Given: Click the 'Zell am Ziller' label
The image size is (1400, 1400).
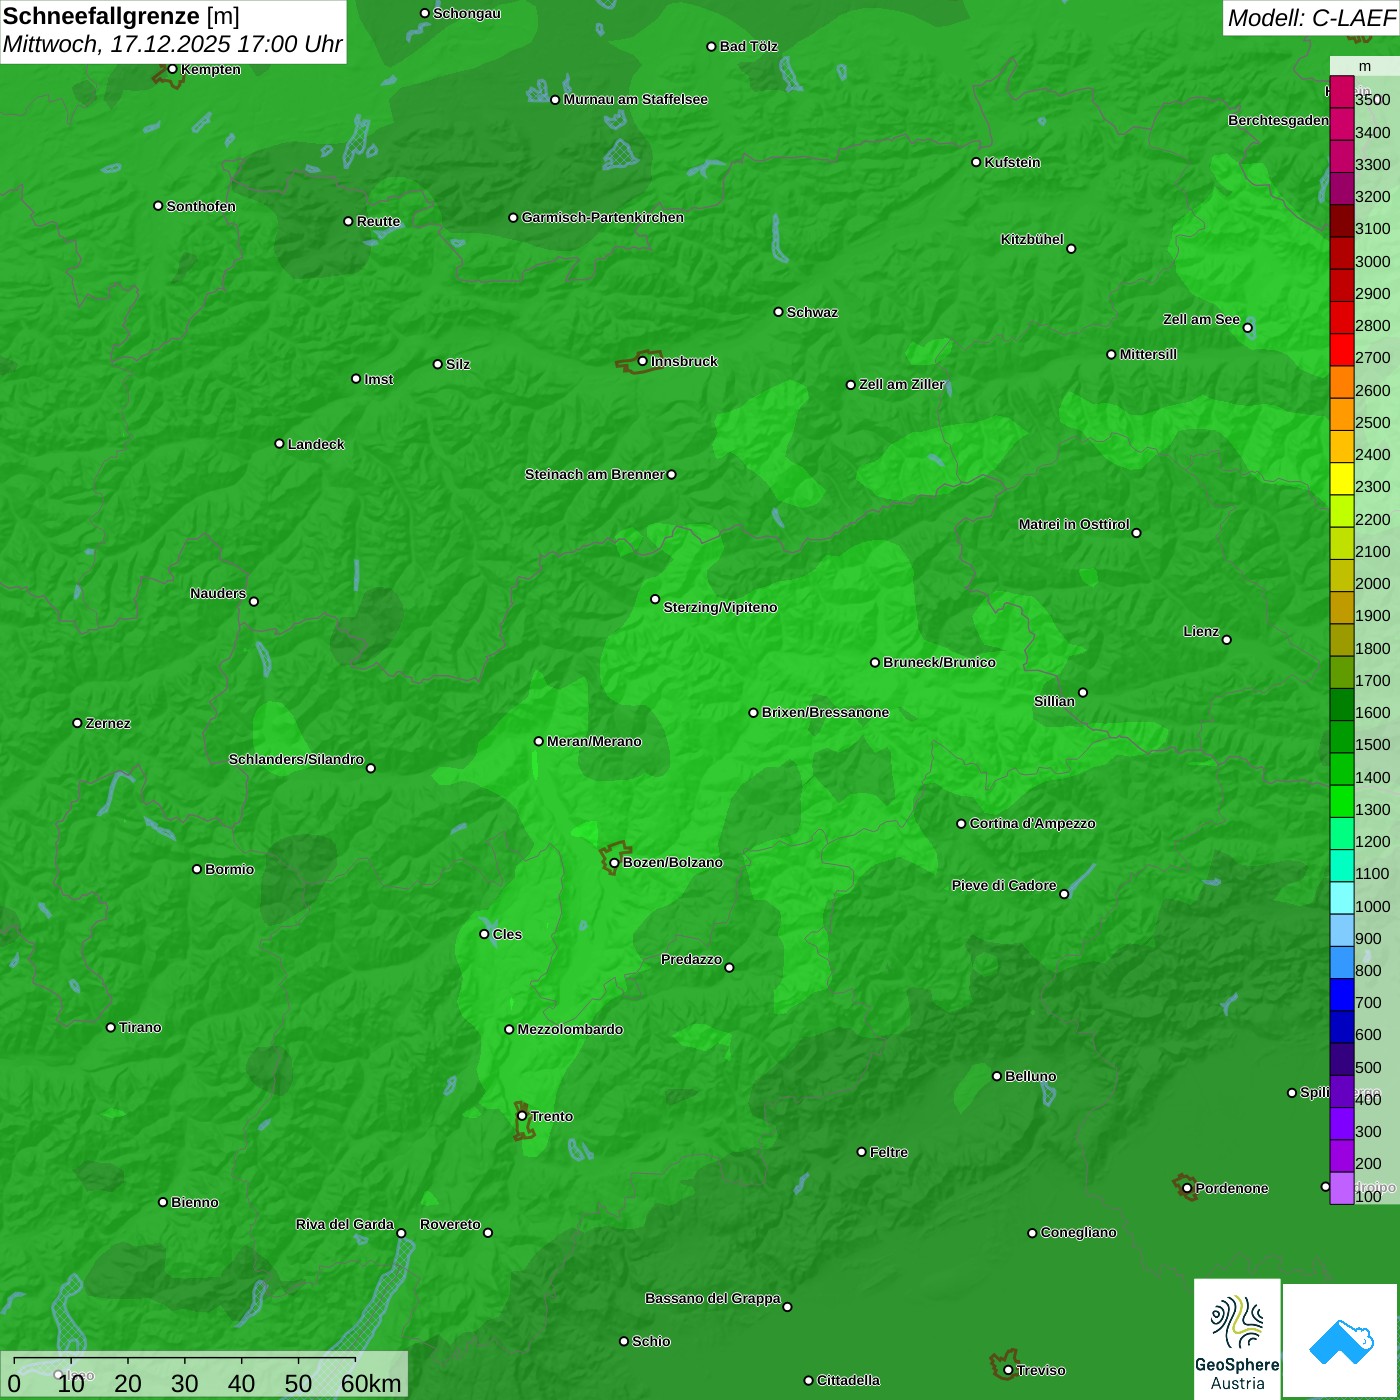Looking at the screenshot, I should [x=902, y=384].
